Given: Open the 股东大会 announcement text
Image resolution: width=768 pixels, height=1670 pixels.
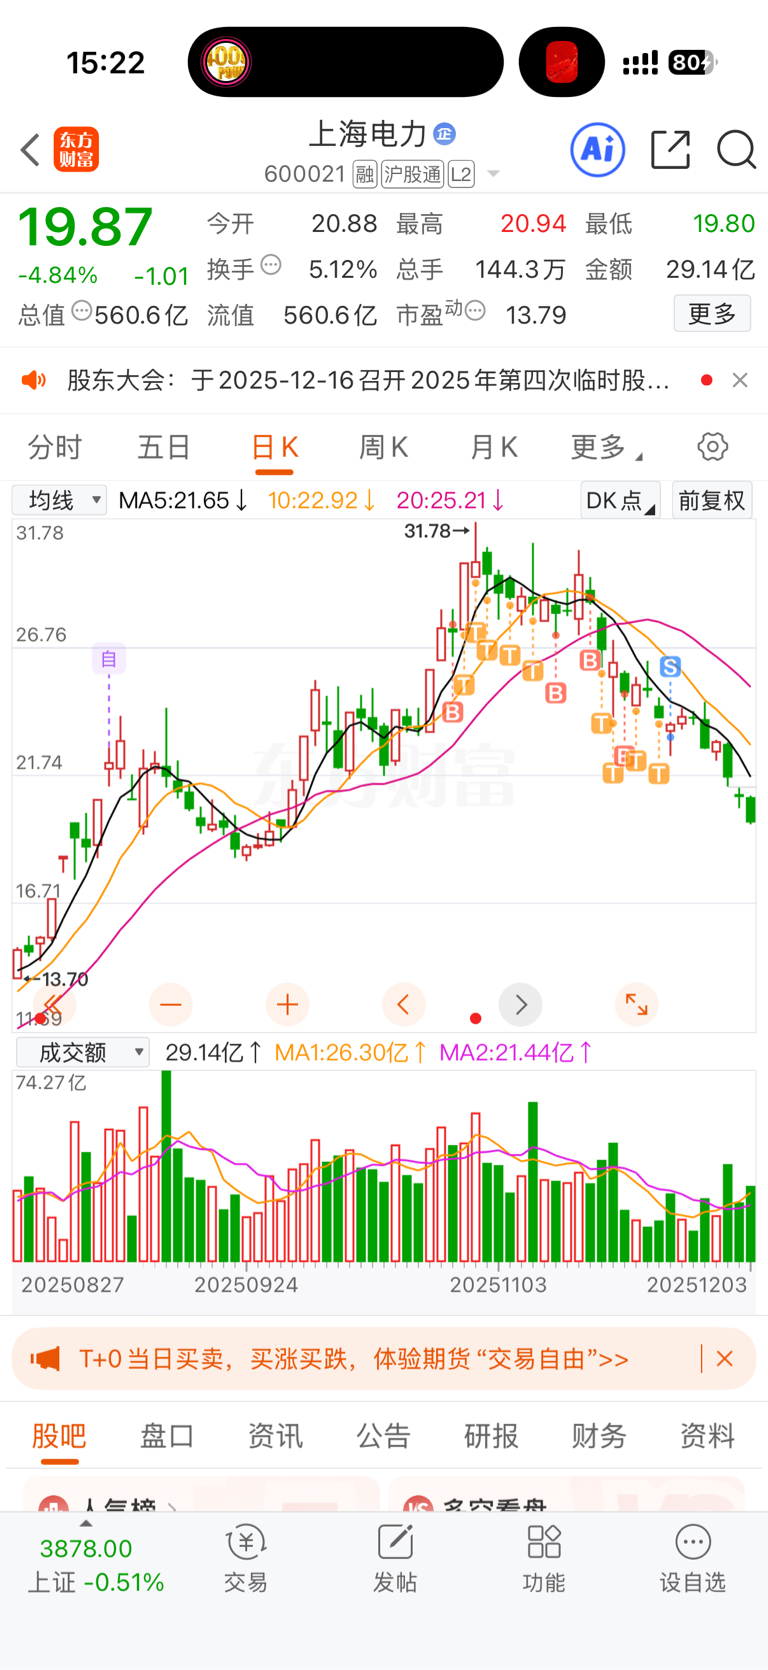Looking at the screenshot, I should pyautogui.click(x=368, y=380).
